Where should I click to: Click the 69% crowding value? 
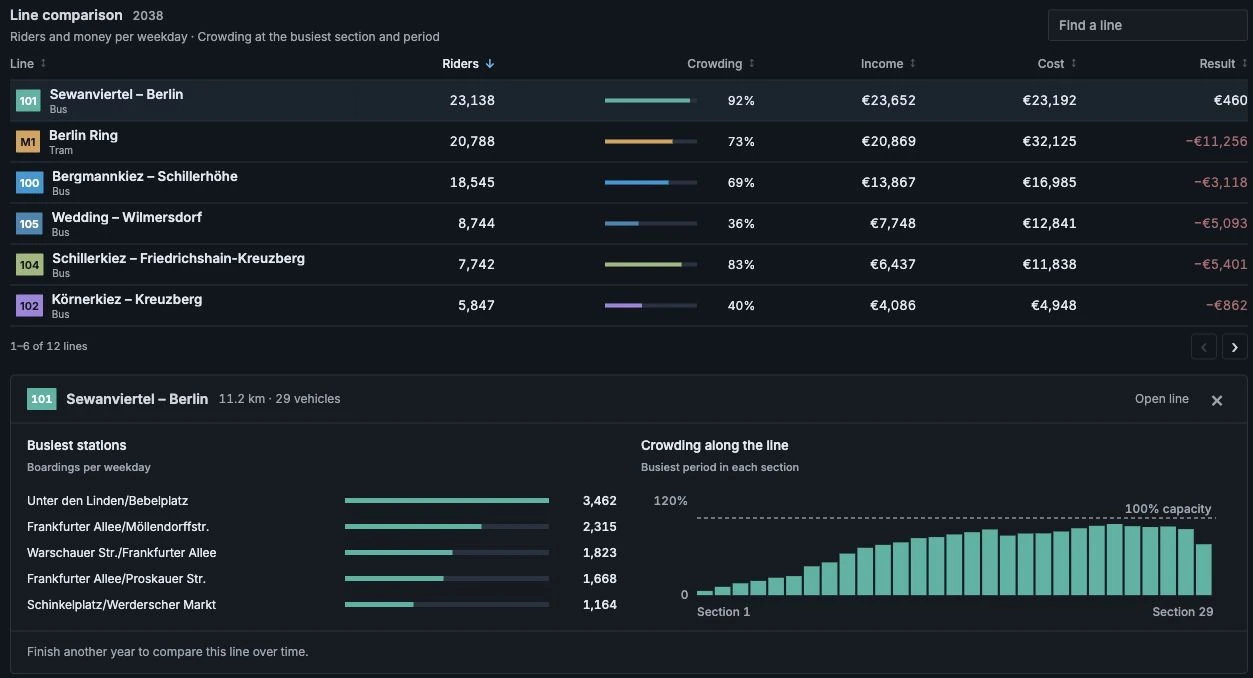click(741, 183)
